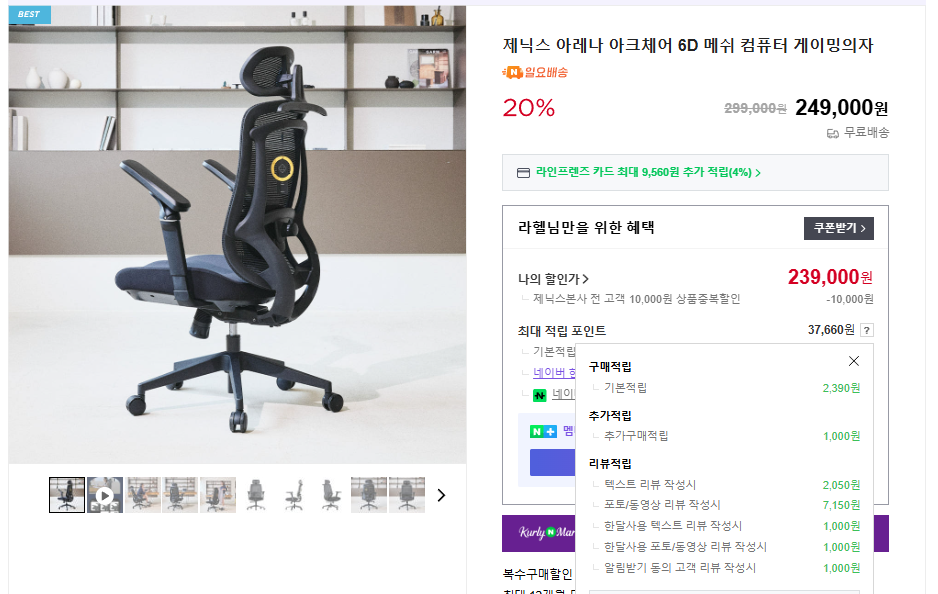Select the first chair thumbnail
The height and width of the screenshot is (594, 938).
click(x=67, y=495)
